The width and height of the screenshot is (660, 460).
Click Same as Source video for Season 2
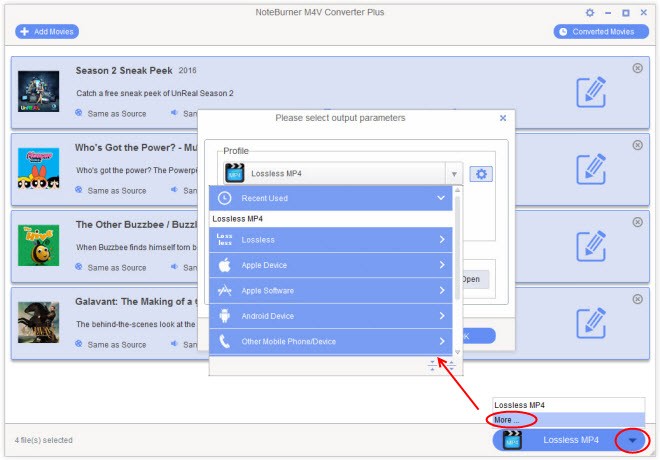pyautogui.click(x=117, y=114)
